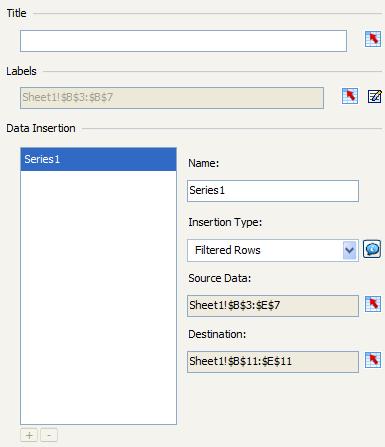Click the Insertion Type help bubble icon
Viewport: 385px width, 447px height.
(x=372, y=249)
